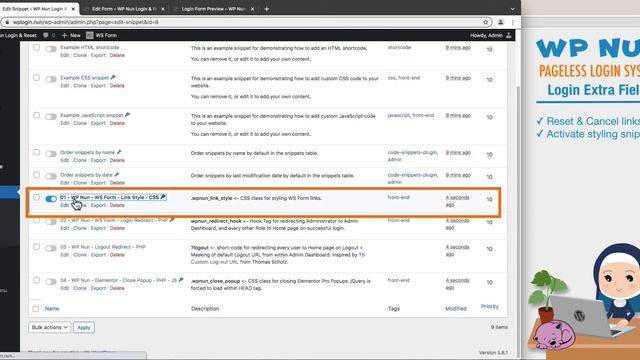Clone the Example JavaScript snippet

point(80,123)
